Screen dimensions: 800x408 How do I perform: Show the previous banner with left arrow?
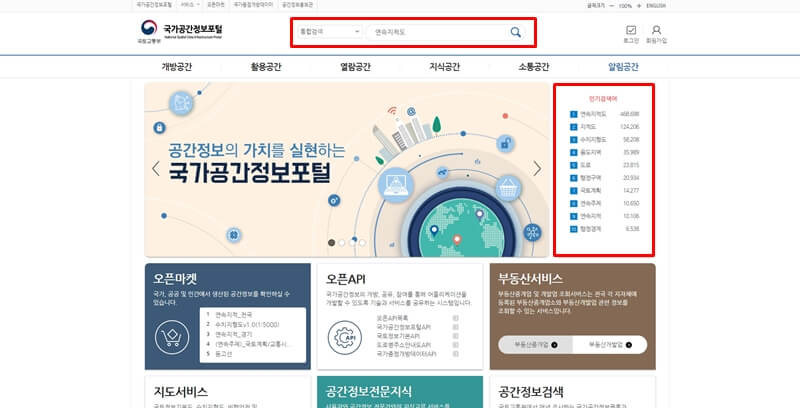[156, 168]
